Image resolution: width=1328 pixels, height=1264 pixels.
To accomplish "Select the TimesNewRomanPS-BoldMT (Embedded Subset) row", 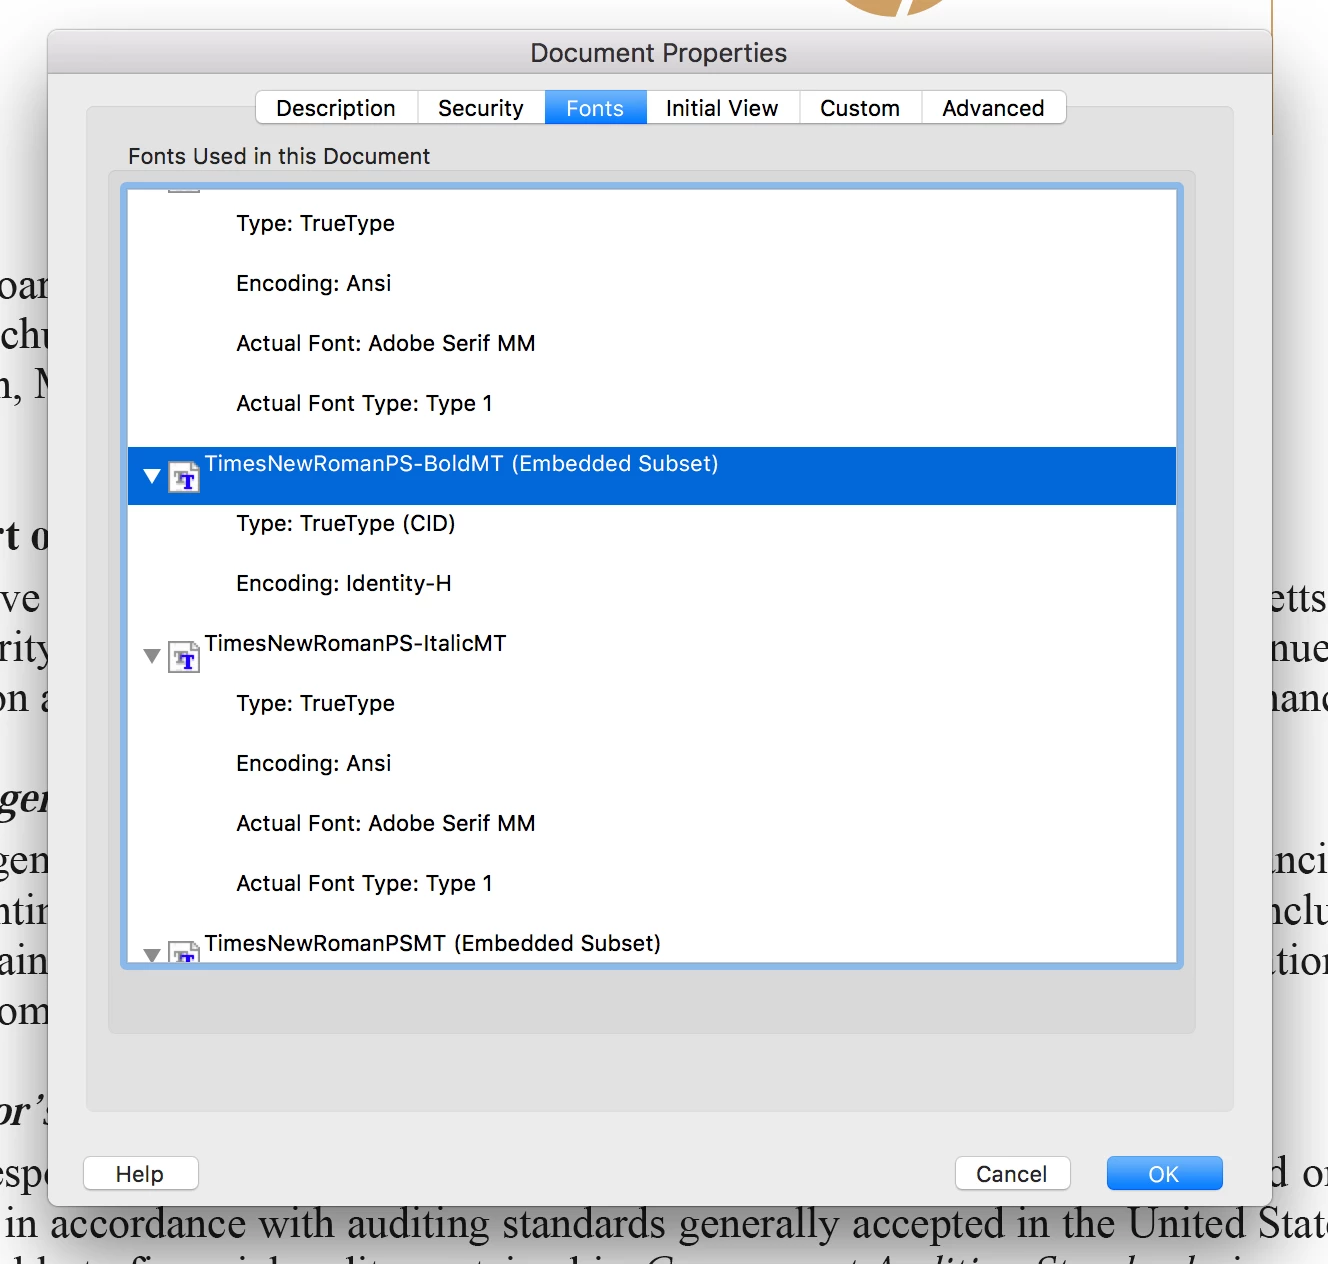I will click(x=652, y=475).
